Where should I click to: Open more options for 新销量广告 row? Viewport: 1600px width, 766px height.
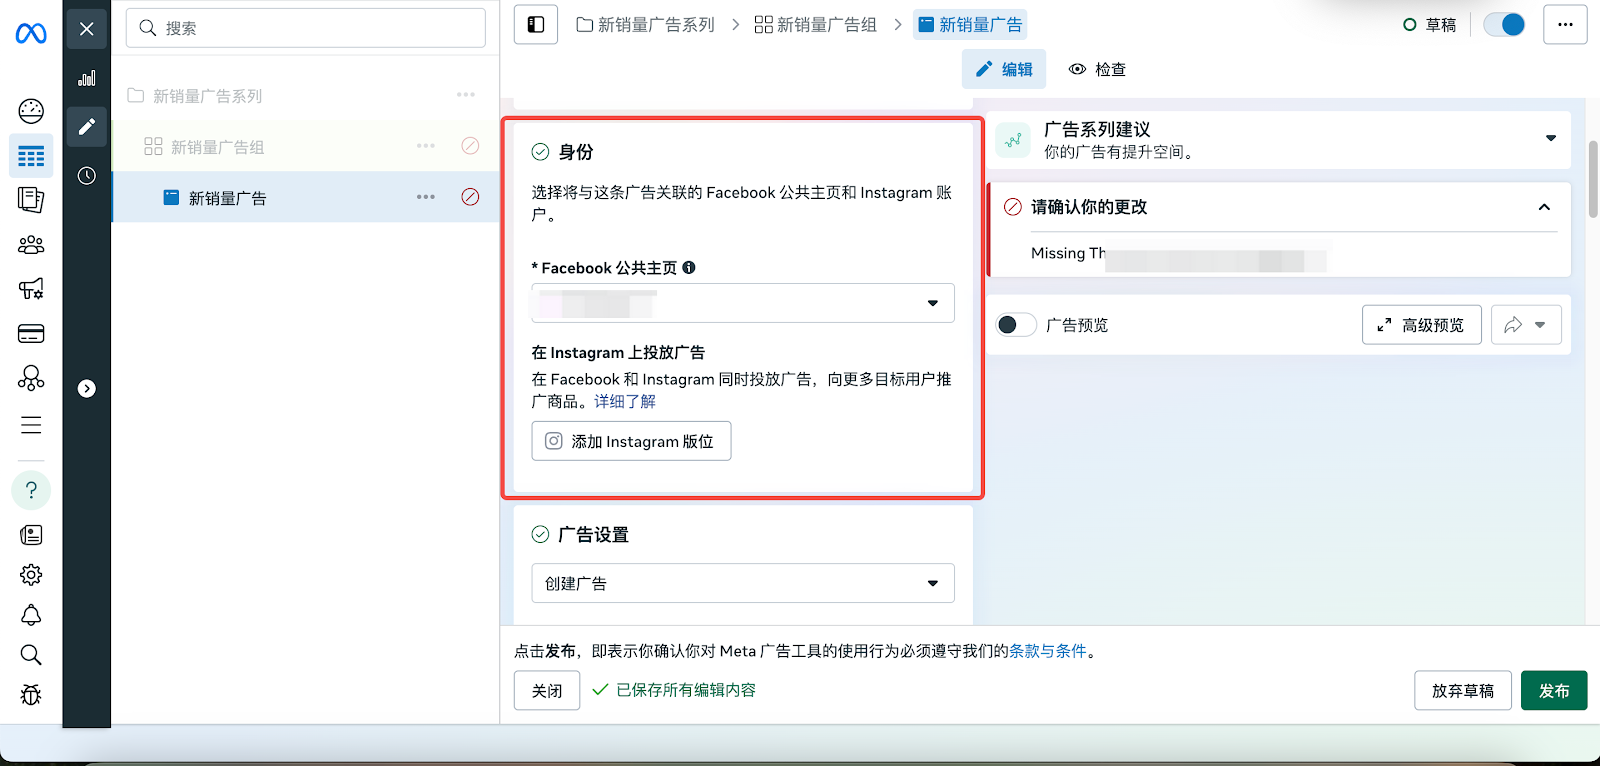point(426,197)
